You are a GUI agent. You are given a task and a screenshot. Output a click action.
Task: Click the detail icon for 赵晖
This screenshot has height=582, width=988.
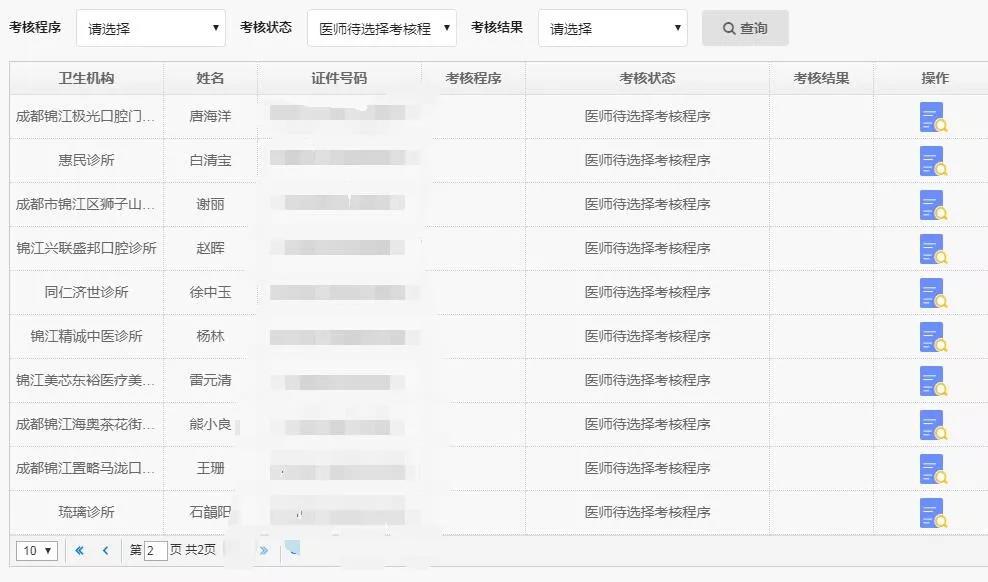click(x=935, y=249)
